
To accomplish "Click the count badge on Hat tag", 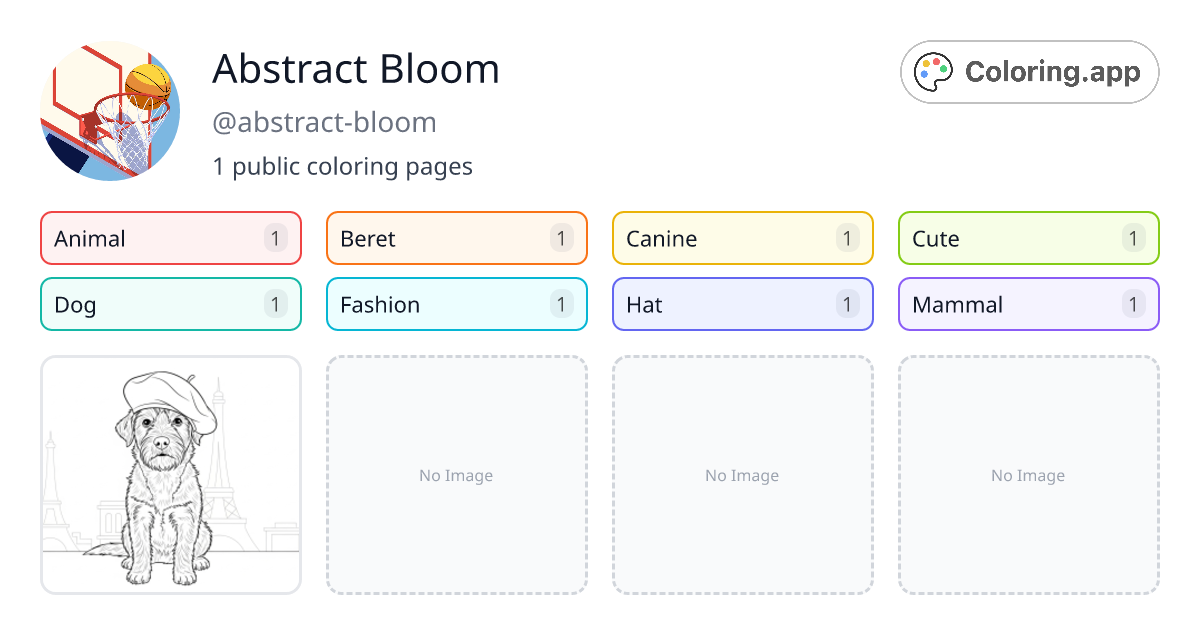I will tap(847, 304).
